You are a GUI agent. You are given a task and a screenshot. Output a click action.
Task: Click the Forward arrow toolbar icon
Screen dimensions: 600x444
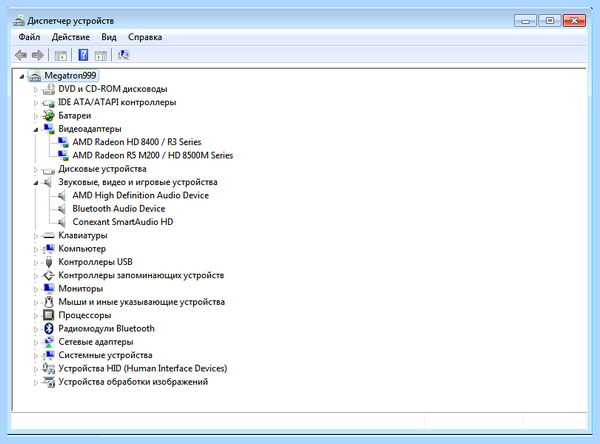tap(38, 56)
